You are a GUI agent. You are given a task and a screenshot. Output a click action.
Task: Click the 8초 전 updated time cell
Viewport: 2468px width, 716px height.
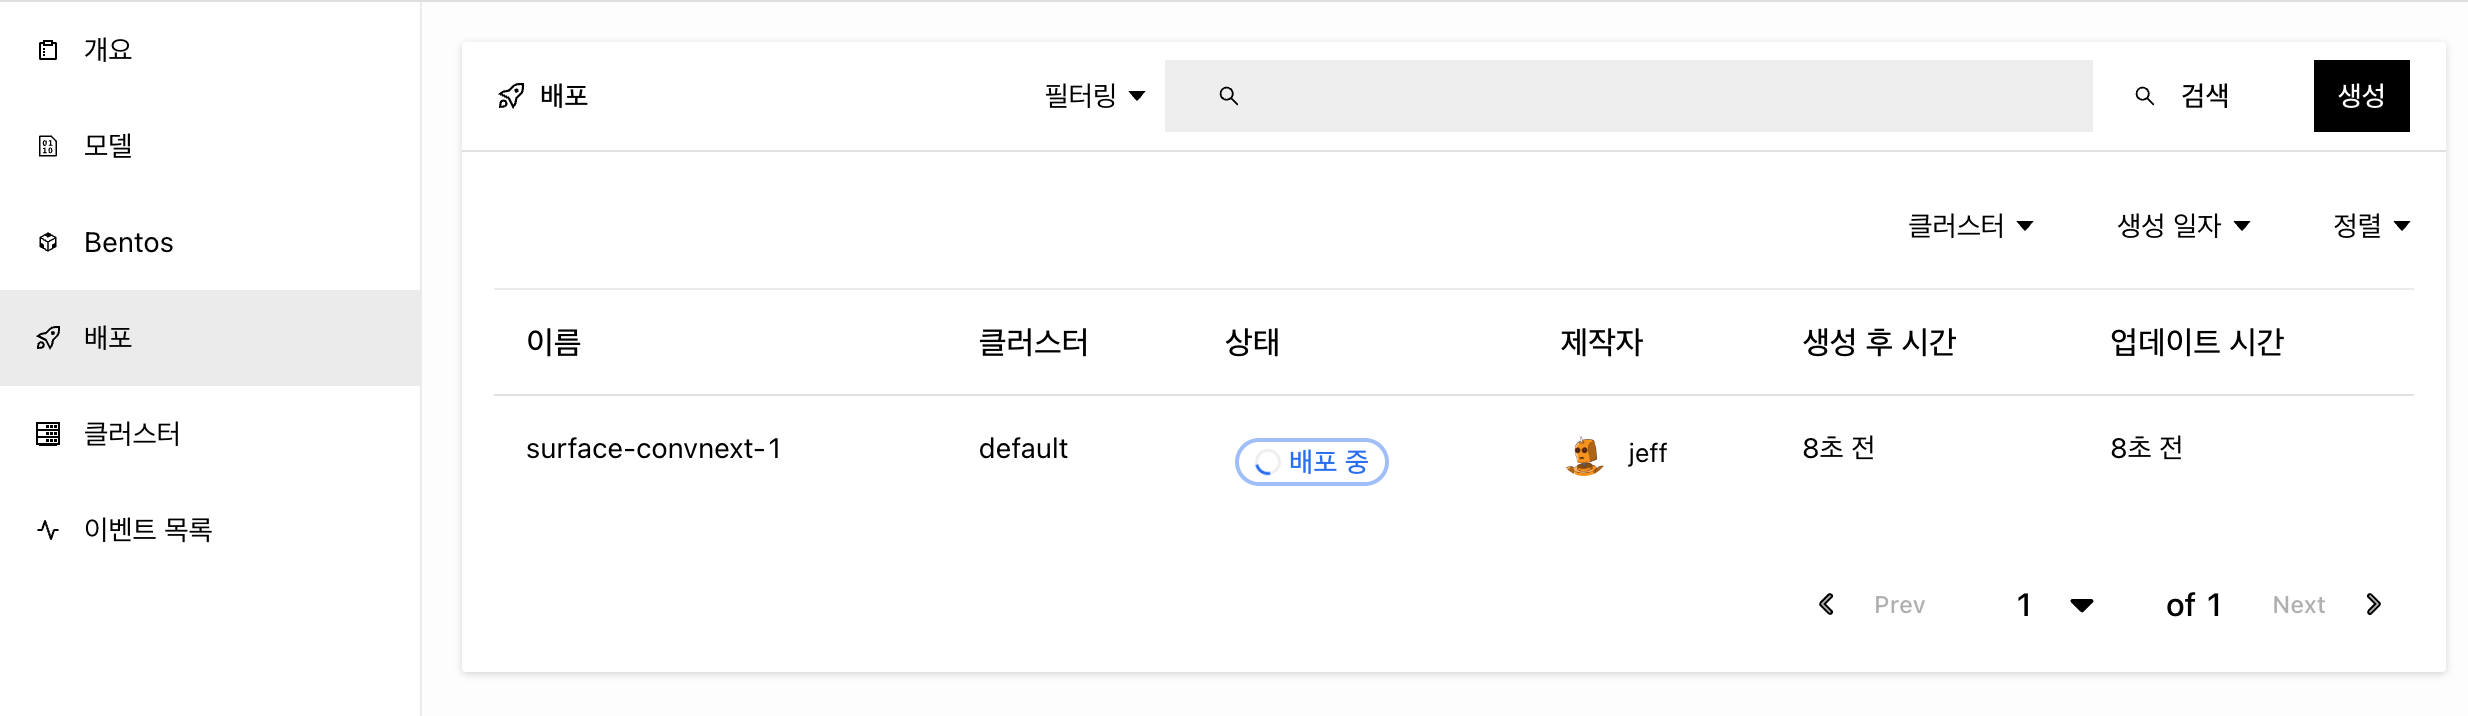click(x=2147, y=448)
